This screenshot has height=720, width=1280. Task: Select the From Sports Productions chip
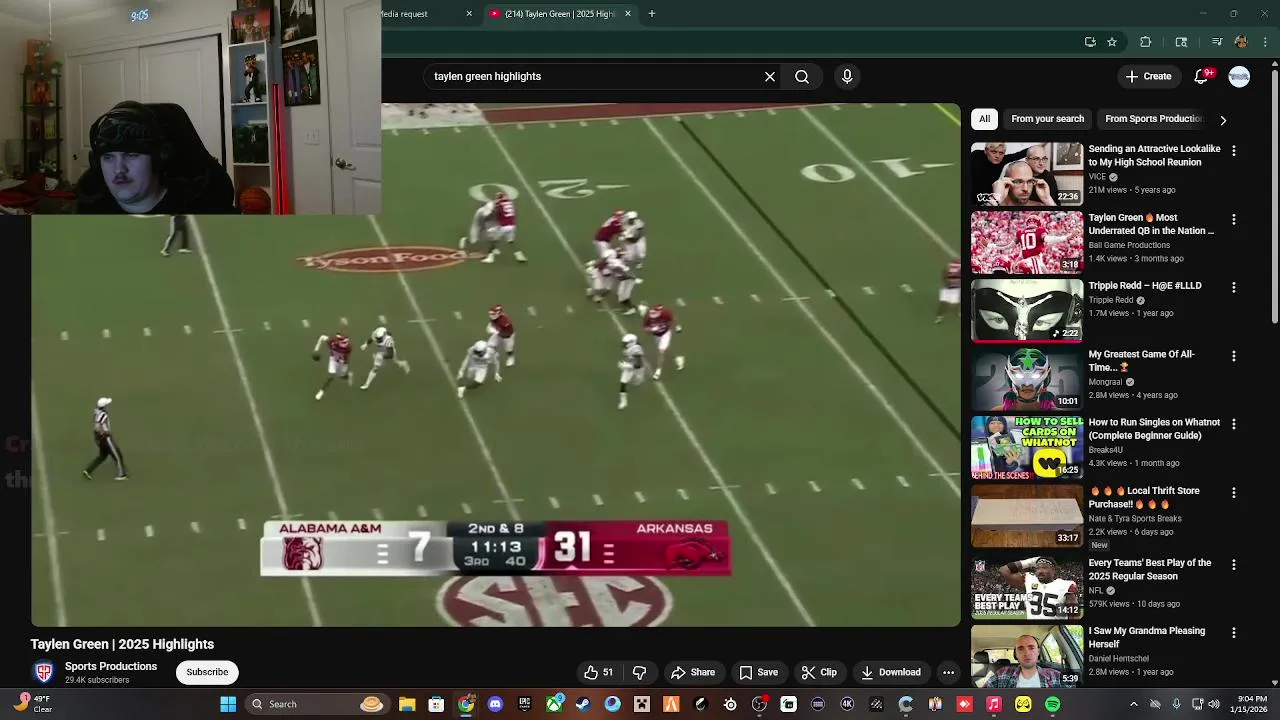click(x=1153, y=119)
